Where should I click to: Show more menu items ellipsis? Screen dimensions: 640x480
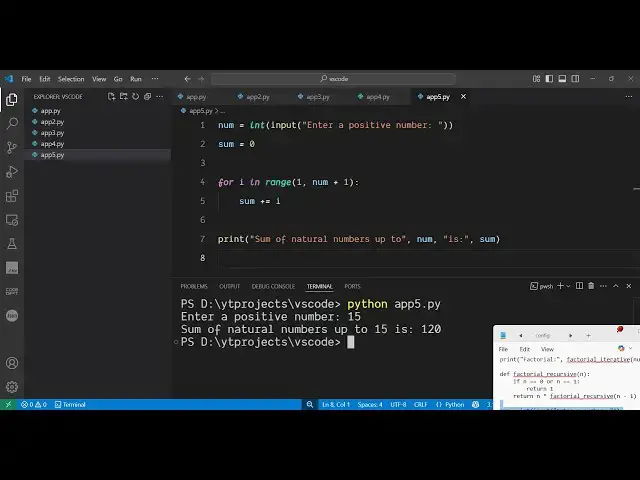(155, 79)
